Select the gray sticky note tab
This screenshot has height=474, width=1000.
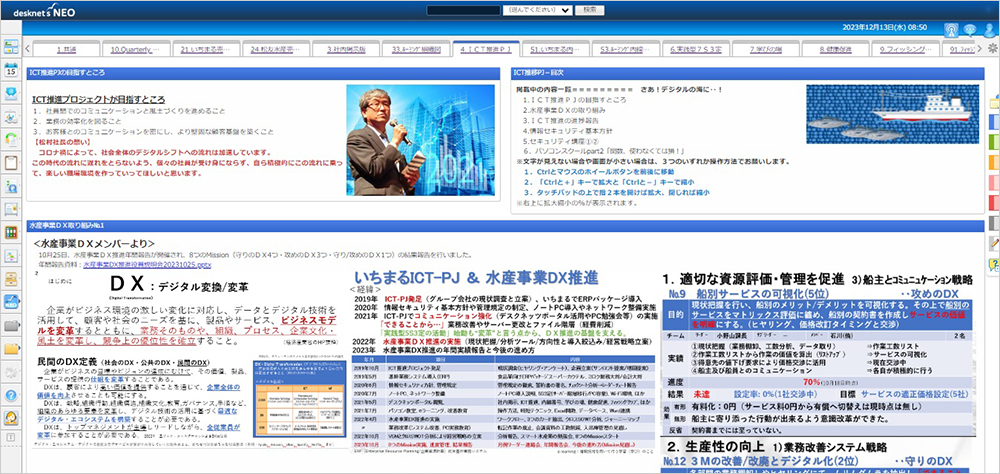994,223
